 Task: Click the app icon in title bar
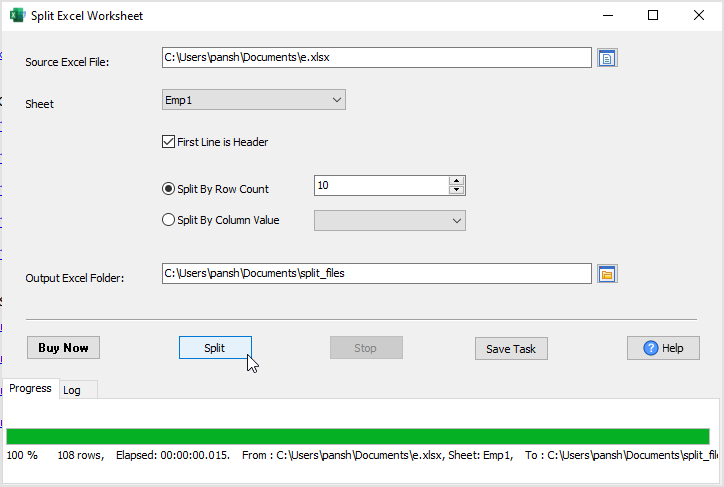(17, 16)
